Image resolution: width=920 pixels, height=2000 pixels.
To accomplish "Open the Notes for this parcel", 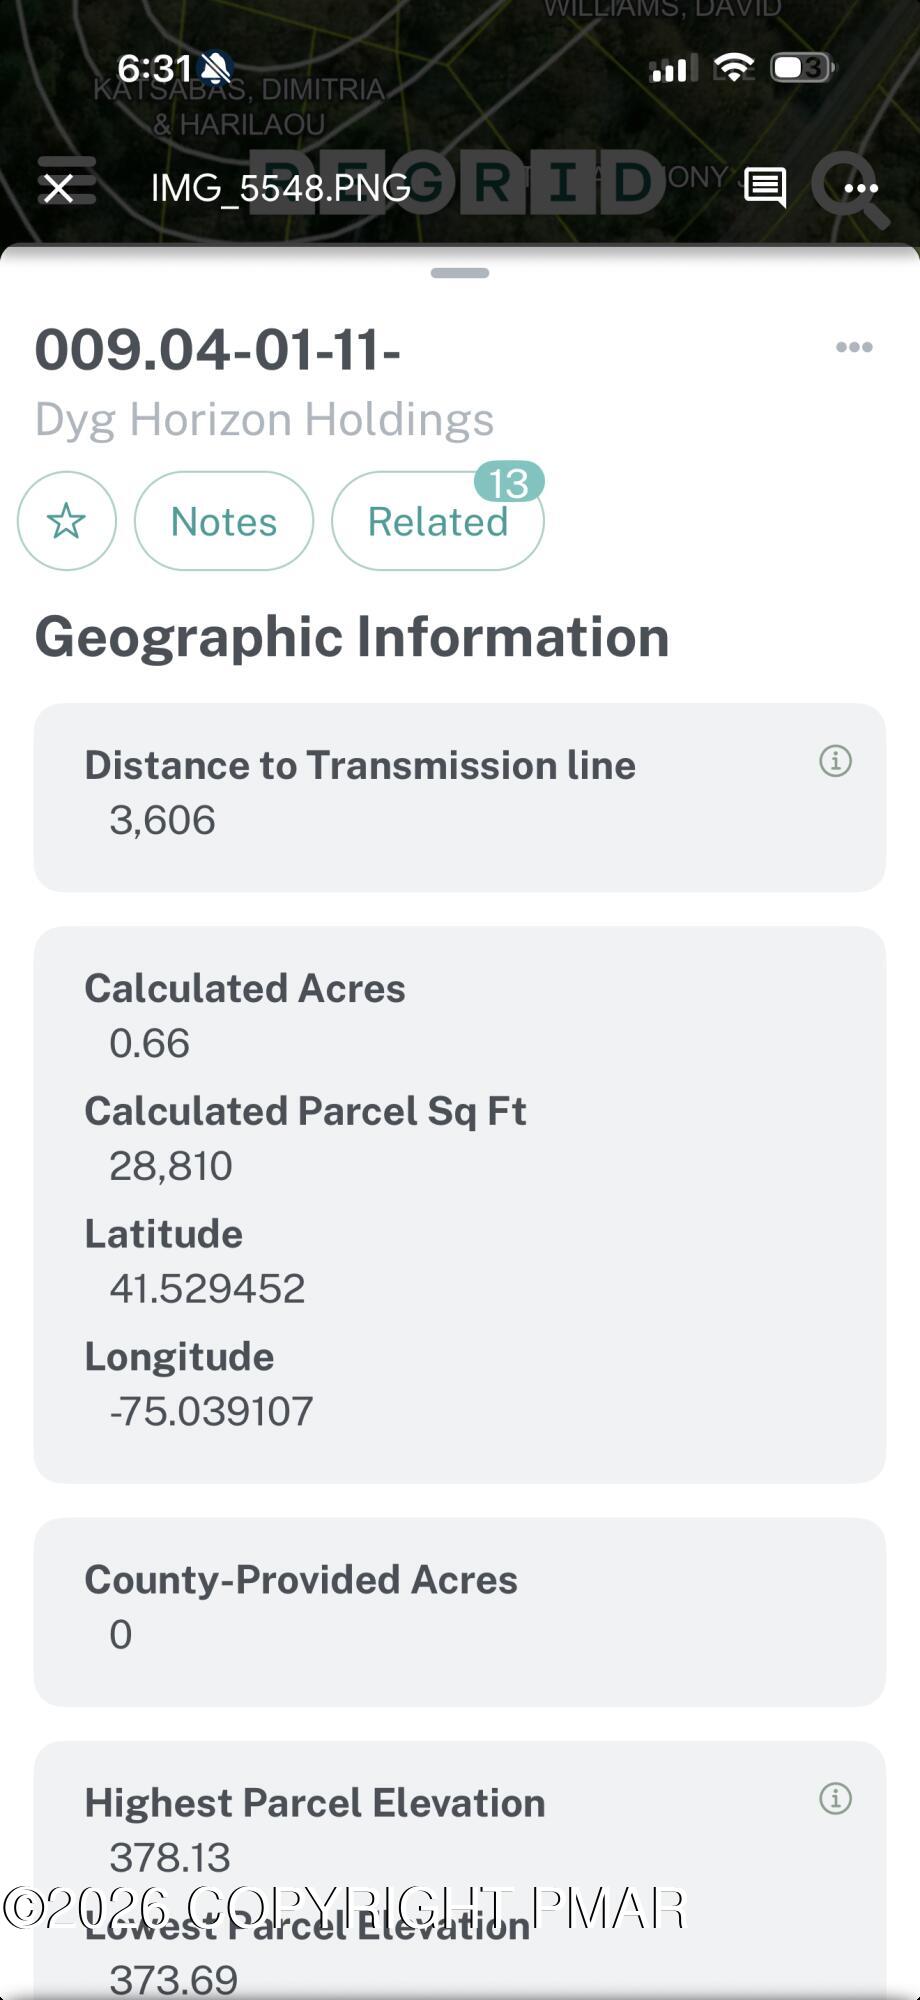I will coord(224,521).
